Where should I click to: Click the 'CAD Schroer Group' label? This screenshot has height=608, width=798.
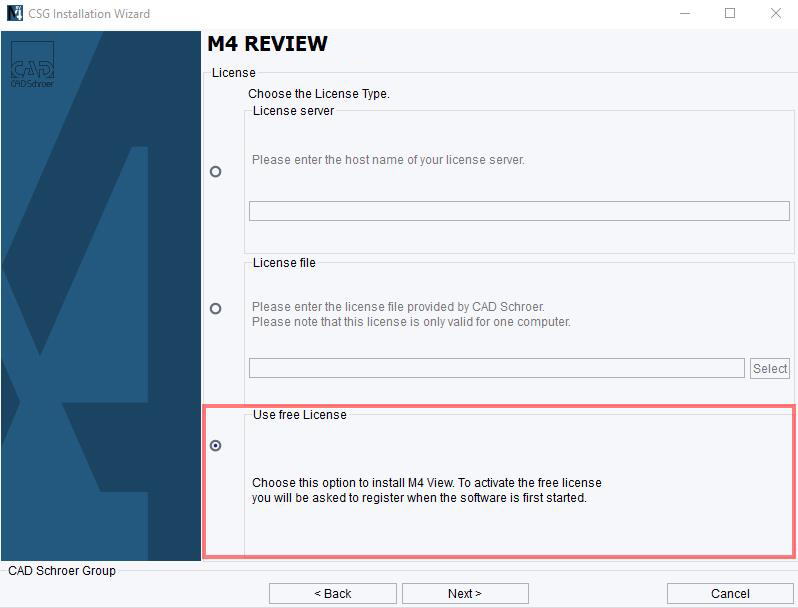click(62, 570)
